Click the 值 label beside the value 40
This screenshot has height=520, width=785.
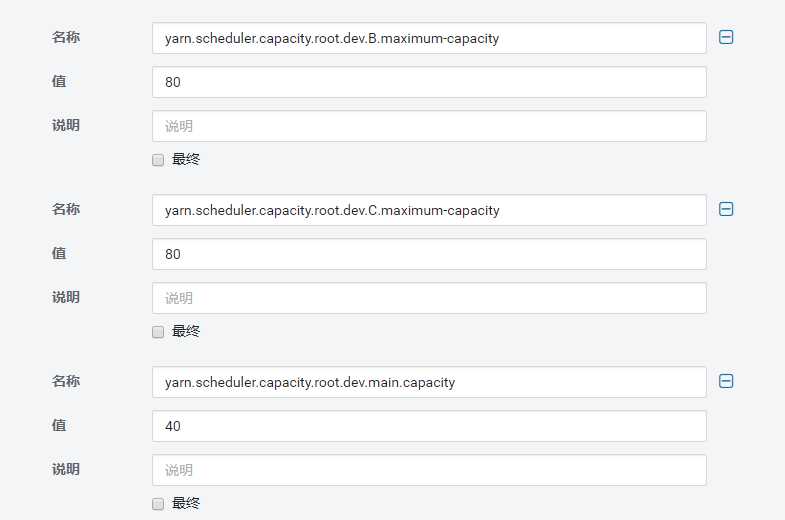[59, 425]
